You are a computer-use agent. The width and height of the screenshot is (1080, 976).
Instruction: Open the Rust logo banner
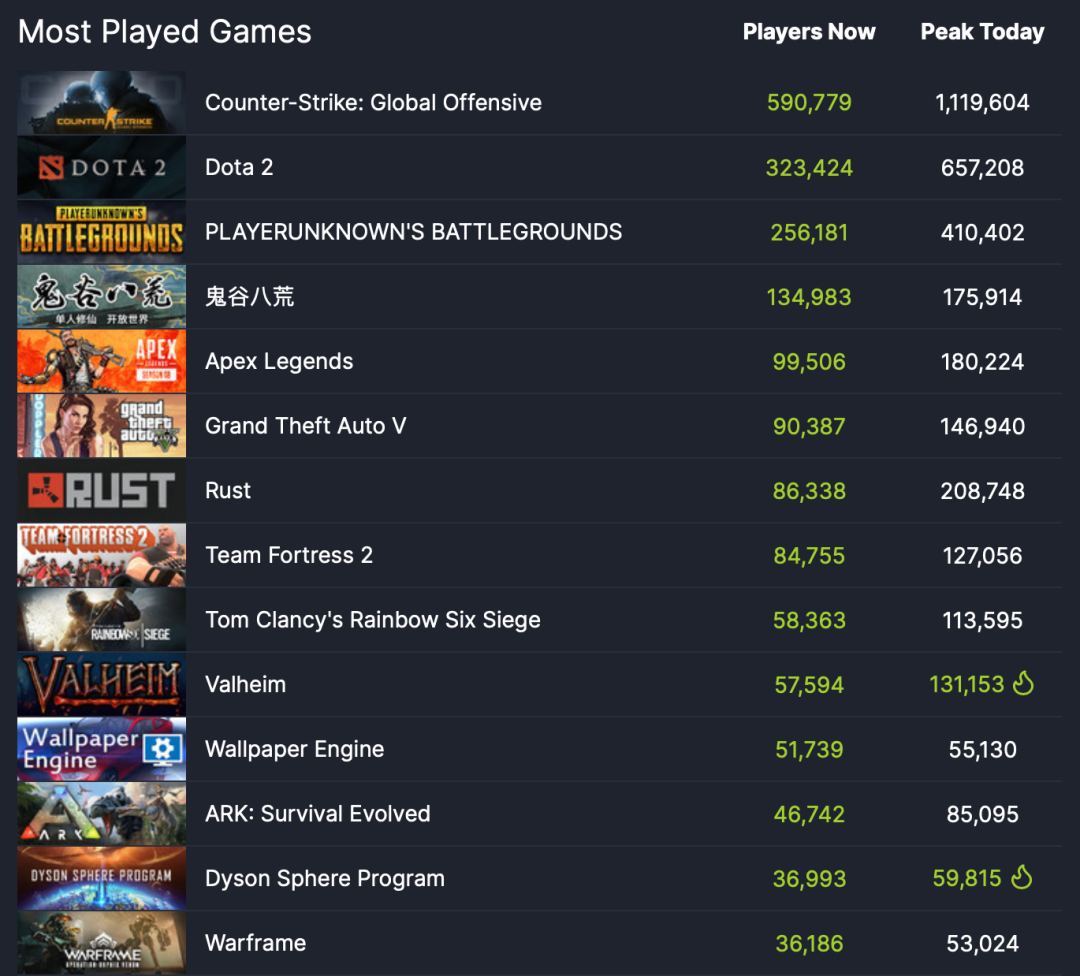(101, 491)
